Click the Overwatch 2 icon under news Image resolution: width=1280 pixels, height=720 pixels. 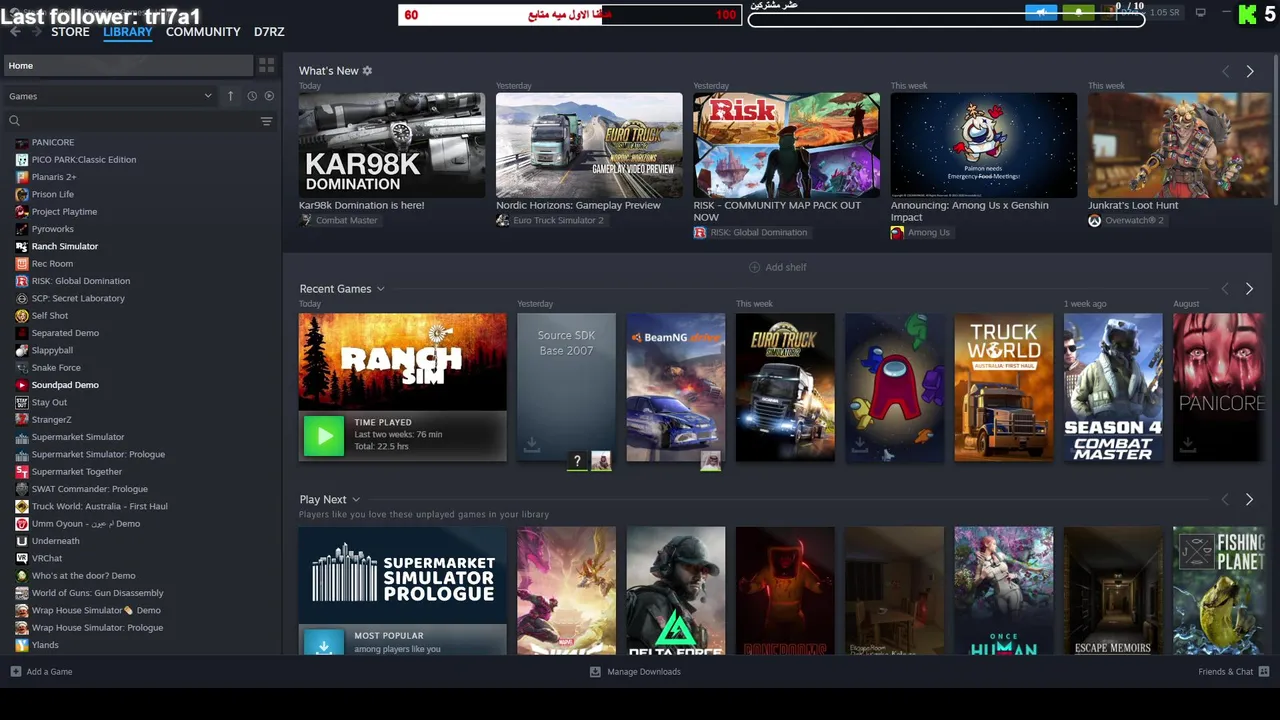click(x=1094, y=220)
